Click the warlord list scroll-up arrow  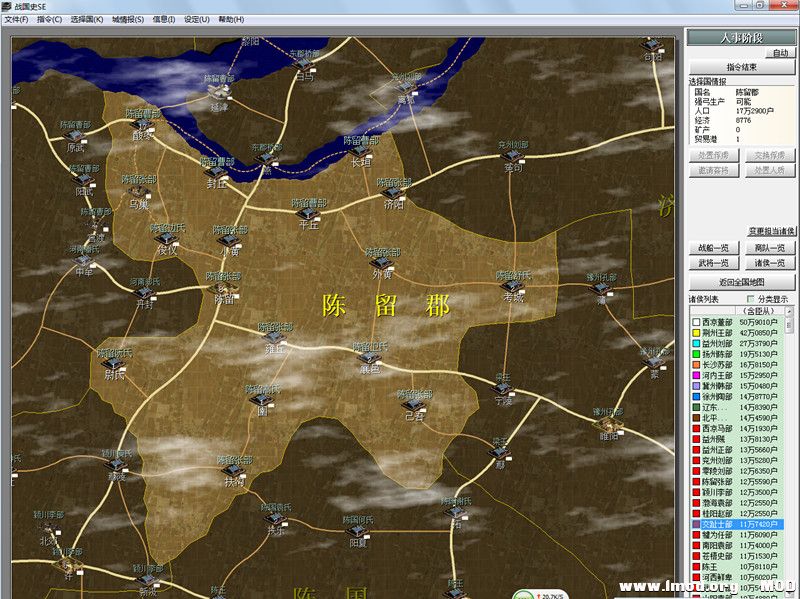(x=791, y=311)
